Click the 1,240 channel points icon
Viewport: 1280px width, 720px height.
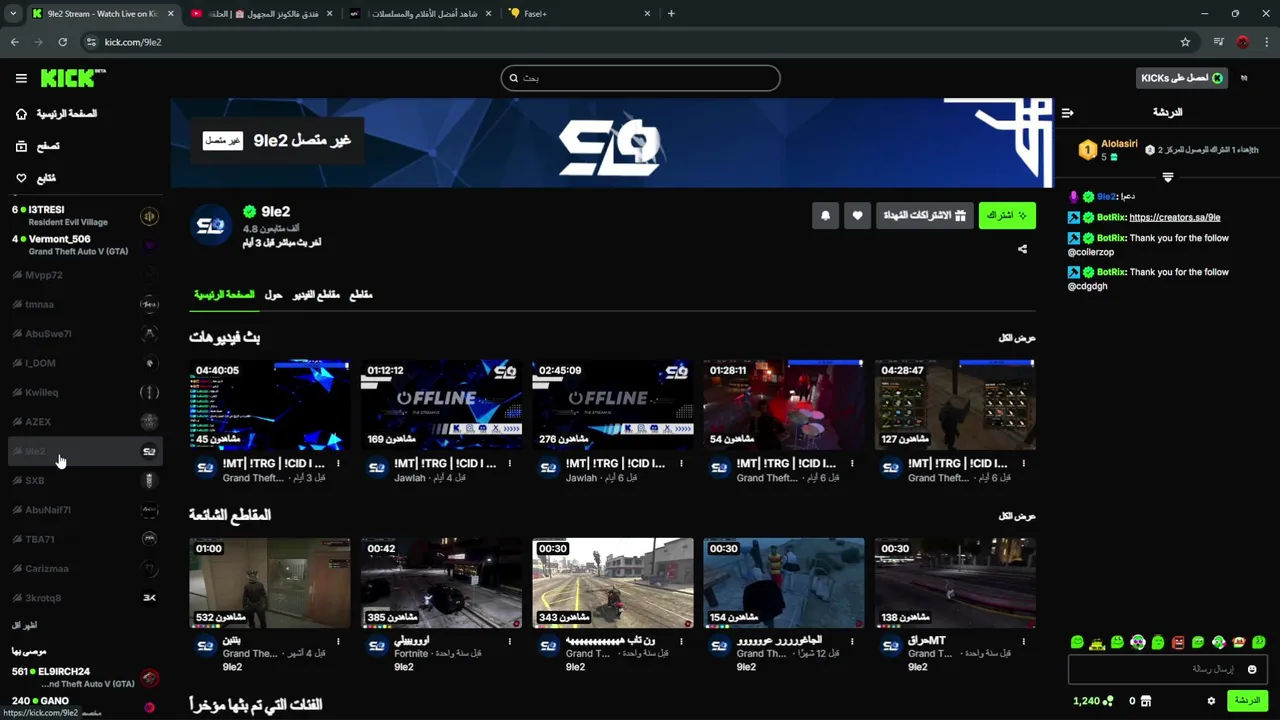coord(1108,701)
